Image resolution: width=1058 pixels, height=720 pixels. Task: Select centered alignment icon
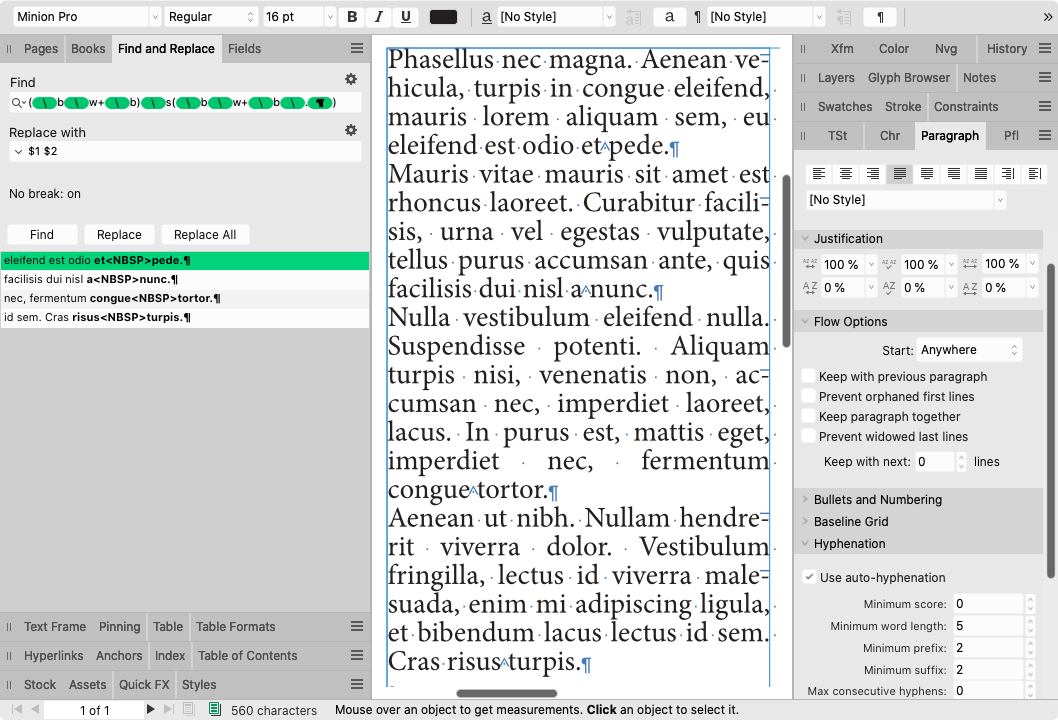pyautogui.click(x=845, y=173)
